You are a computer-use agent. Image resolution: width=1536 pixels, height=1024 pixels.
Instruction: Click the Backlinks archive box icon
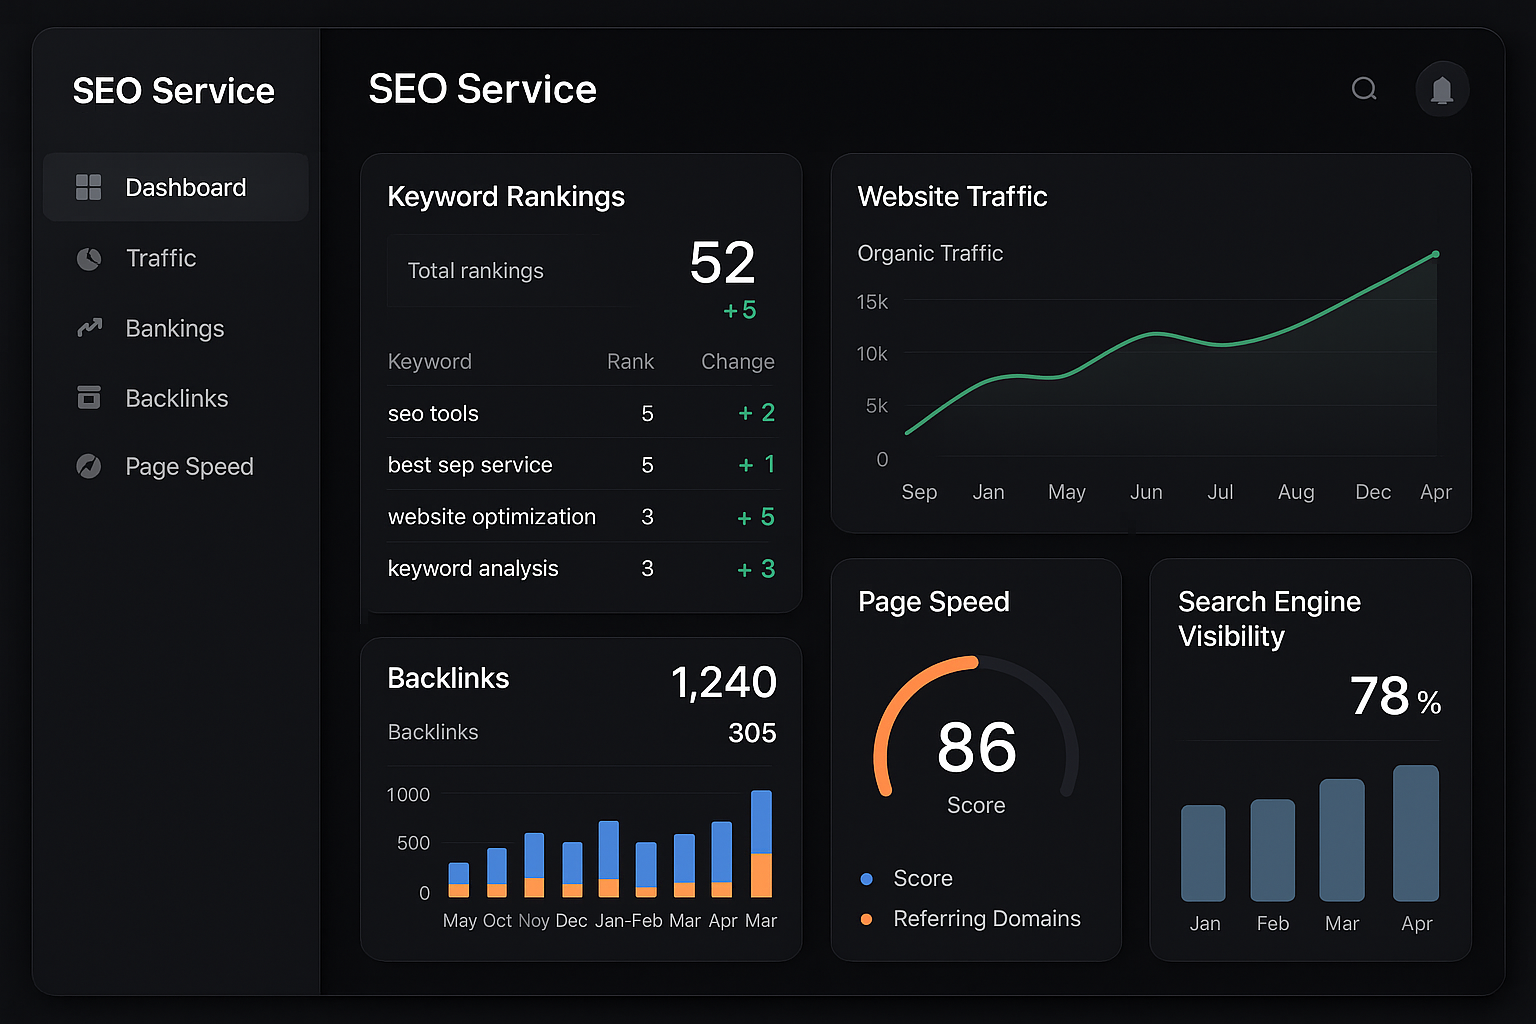(89, 398)
